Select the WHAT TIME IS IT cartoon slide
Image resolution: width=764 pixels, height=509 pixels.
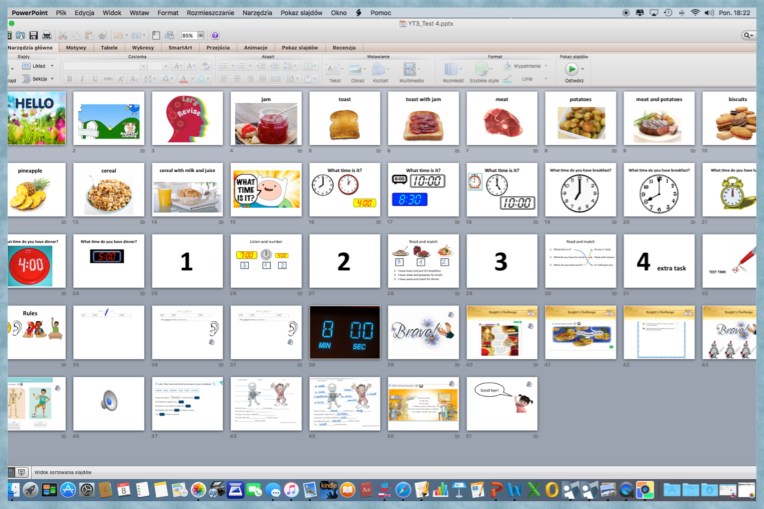coord(266,189)
